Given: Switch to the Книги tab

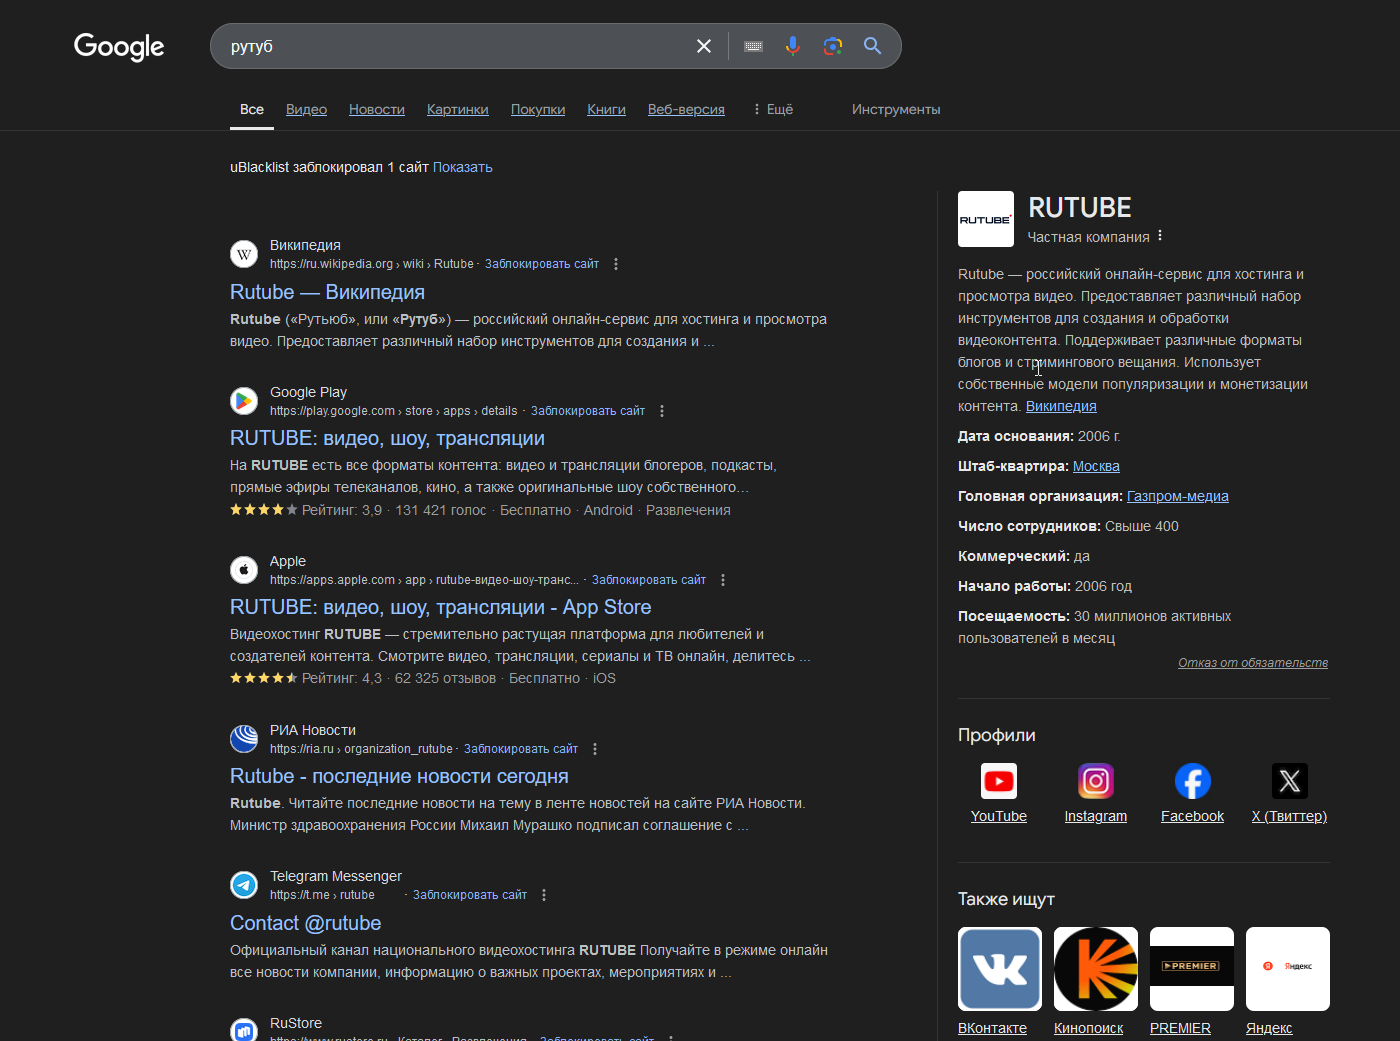Looking at the screenshot, I should pyautogui.click(x=606, y=109).
